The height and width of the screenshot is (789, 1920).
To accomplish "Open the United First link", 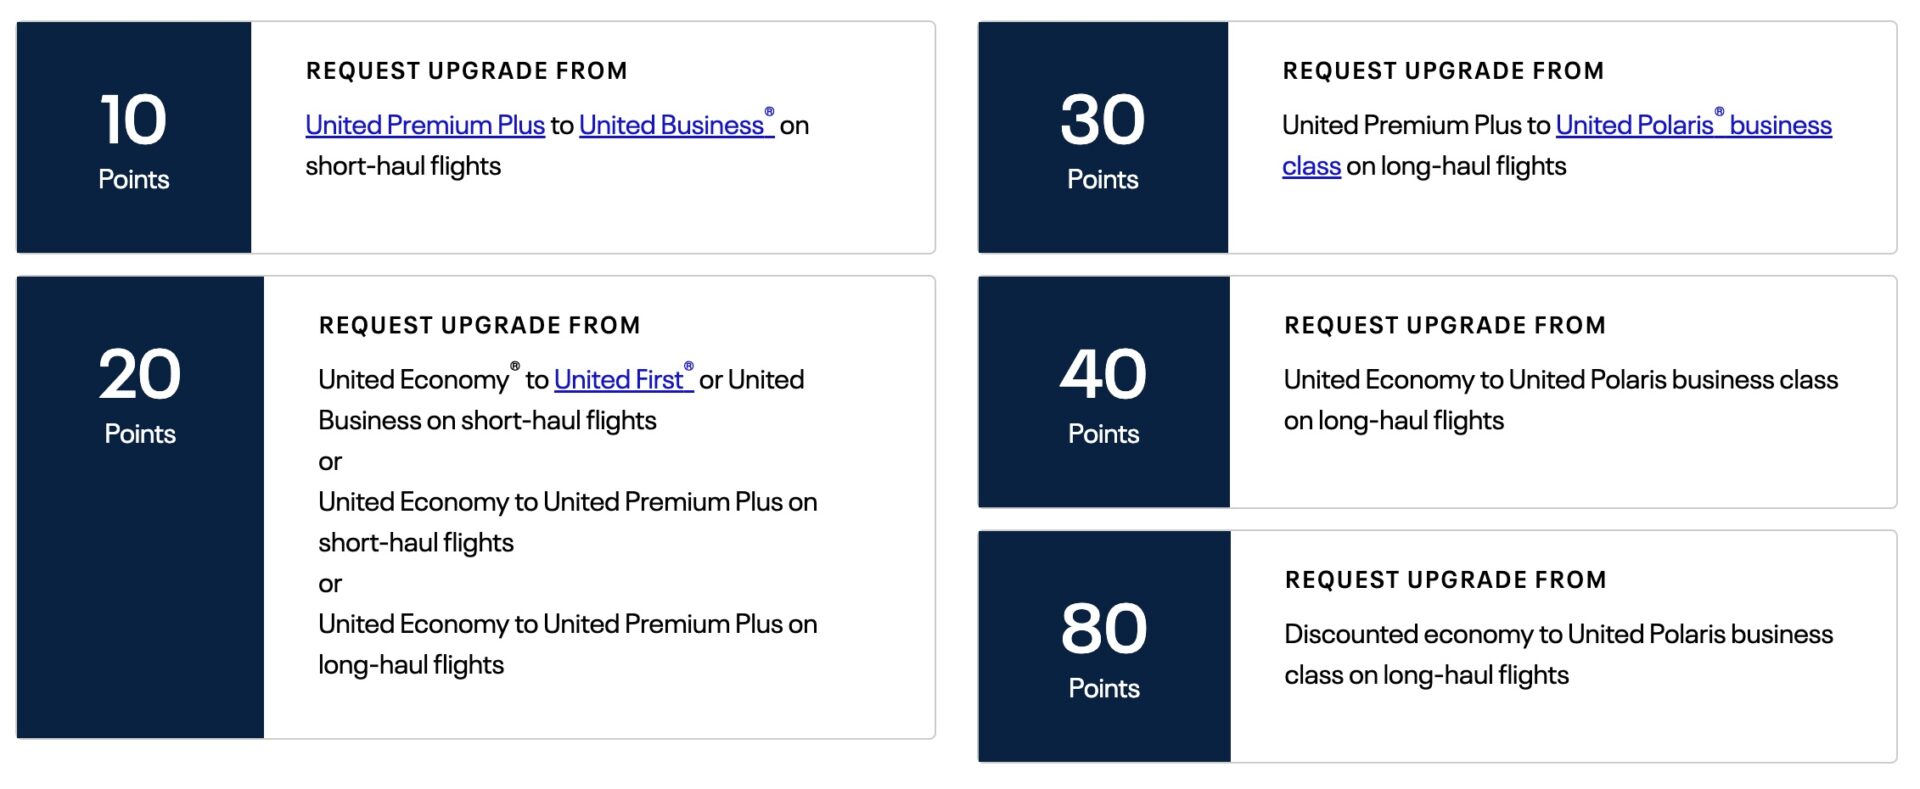I will 621,380.
